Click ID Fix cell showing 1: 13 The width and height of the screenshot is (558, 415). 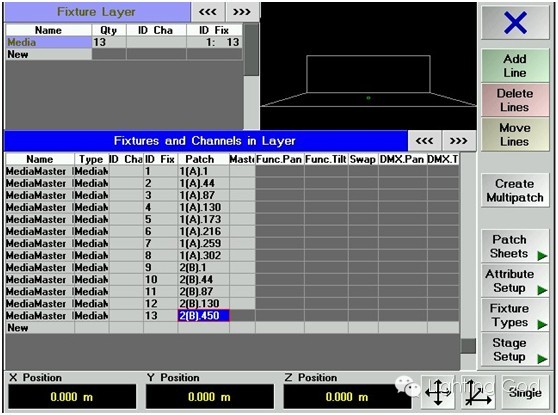tap(214, 42)
